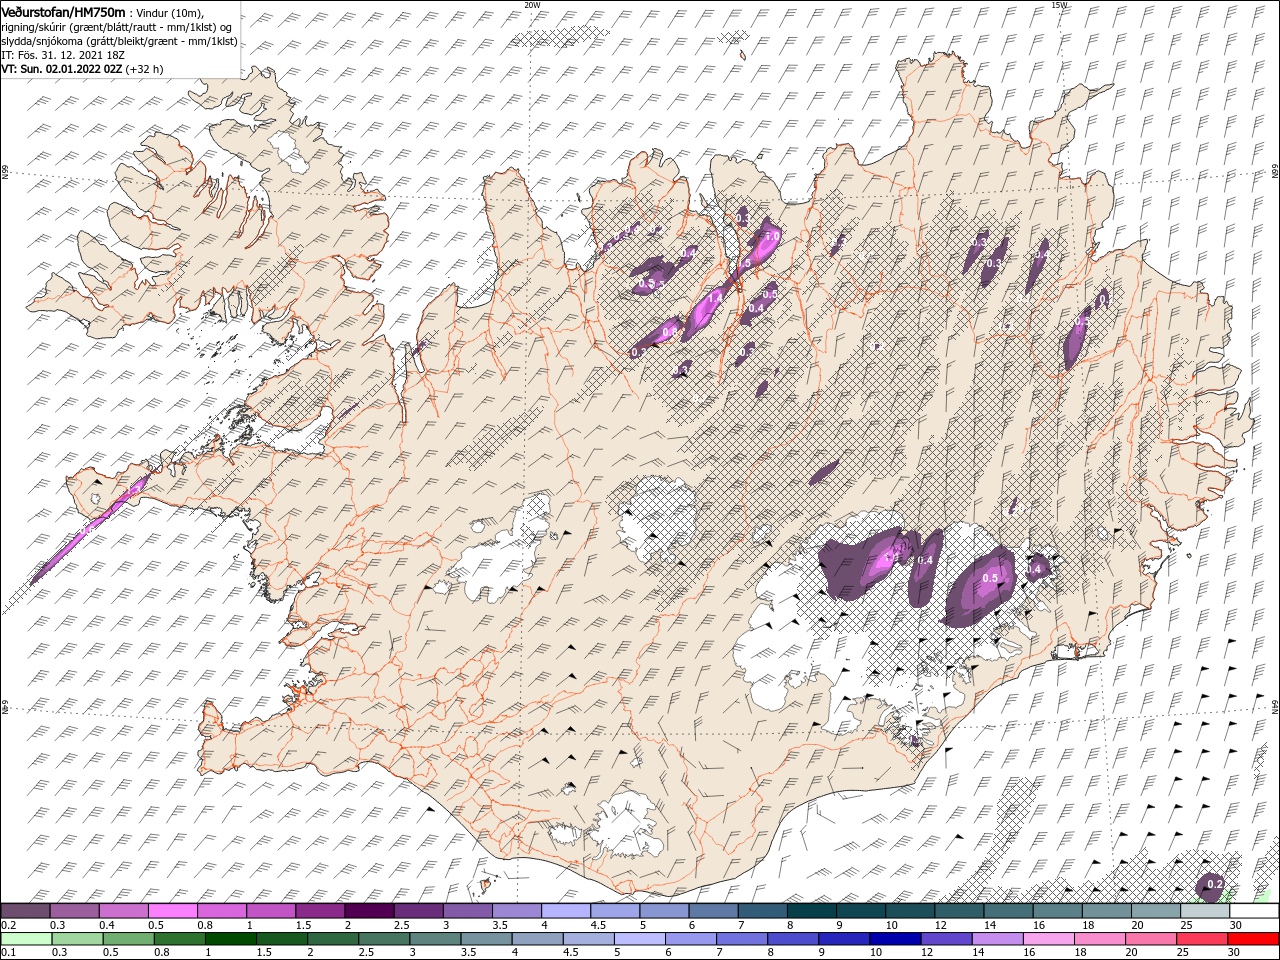Image resolution: width=1280 pixels, height=960 pixels.
Task: Pick lower legend pink swatch starting at 20
Action: (1151, 939)
